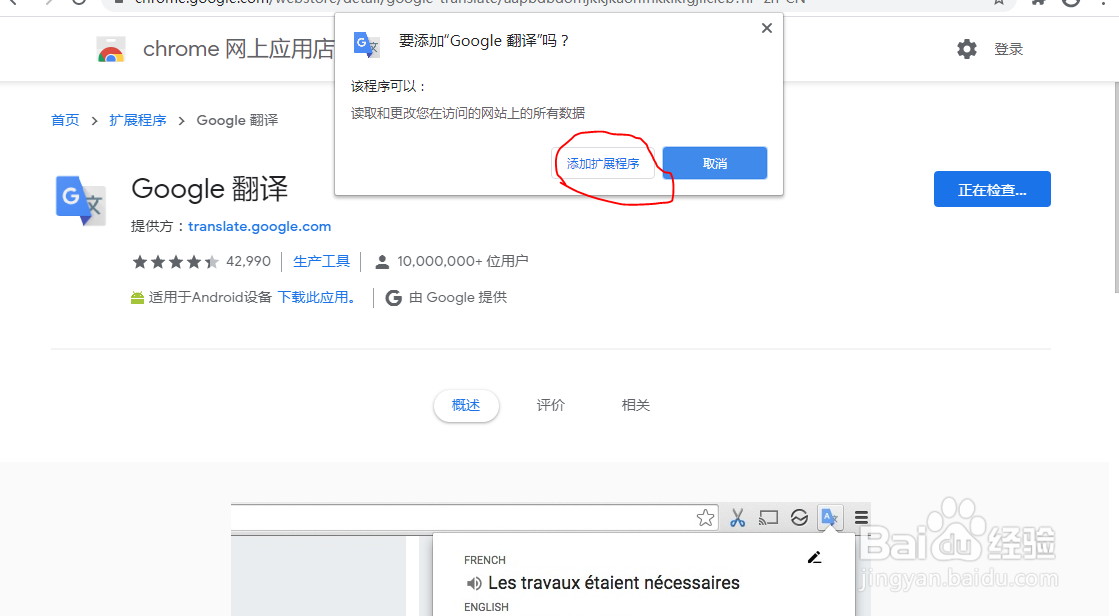The image size is (1119, 616).
Task: Go to 首页 breadcrumb link
Action: point(65,120)
